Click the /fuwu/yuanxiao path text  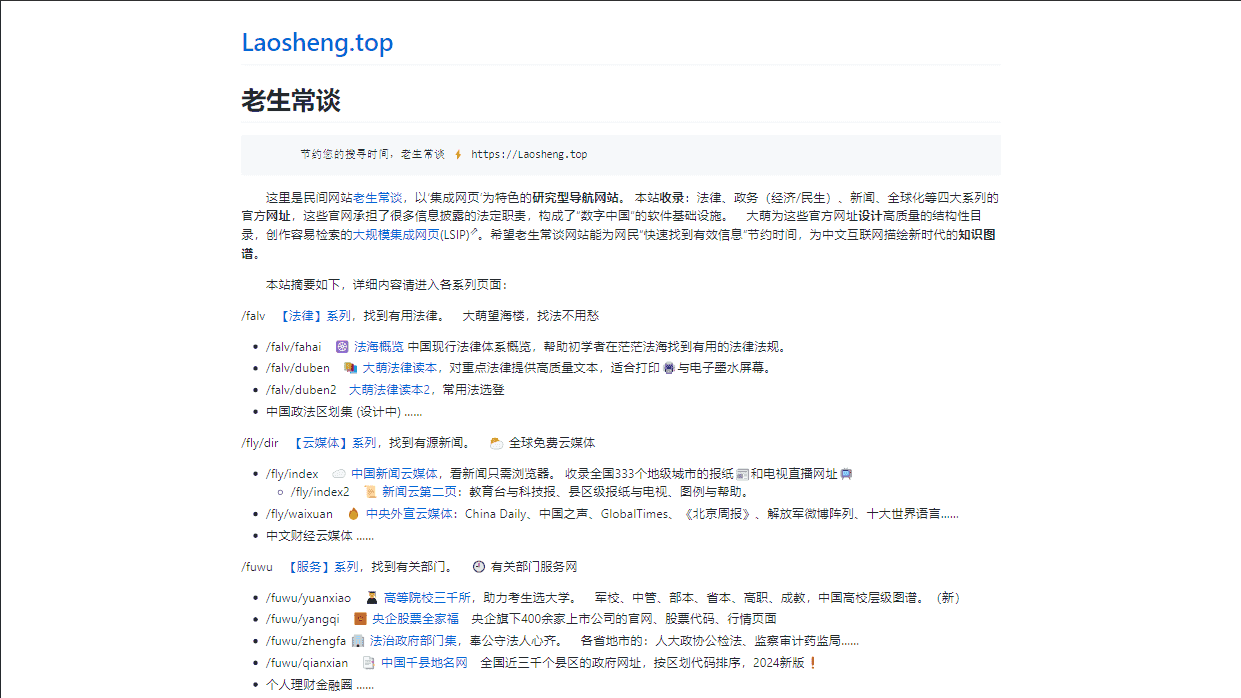point(308,598)
